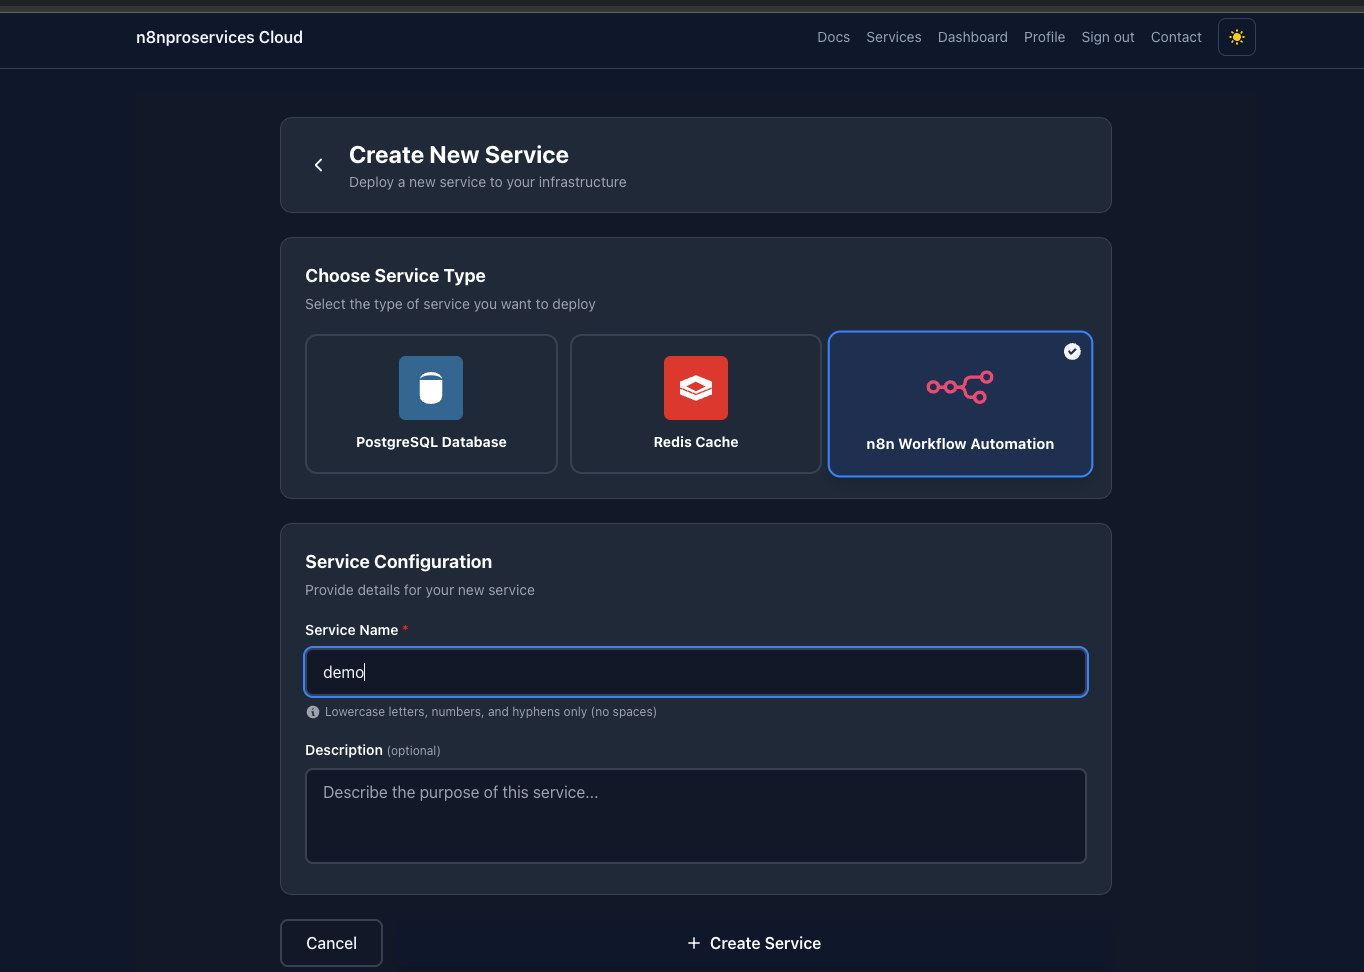Viewport: 1364px width, 972px height.
Task: Expand the Choose Service Type section
Action: tap(395, 275)
